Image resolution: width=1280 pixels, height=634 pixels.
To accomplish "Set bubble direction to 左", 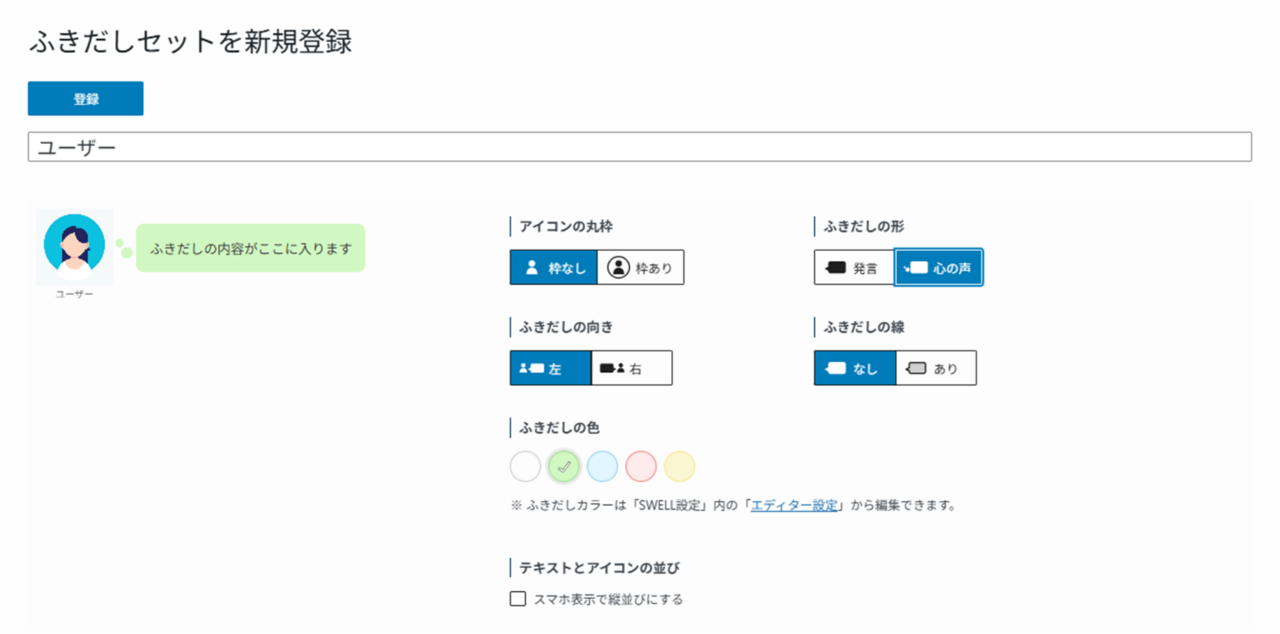I will tap(550, 368).
